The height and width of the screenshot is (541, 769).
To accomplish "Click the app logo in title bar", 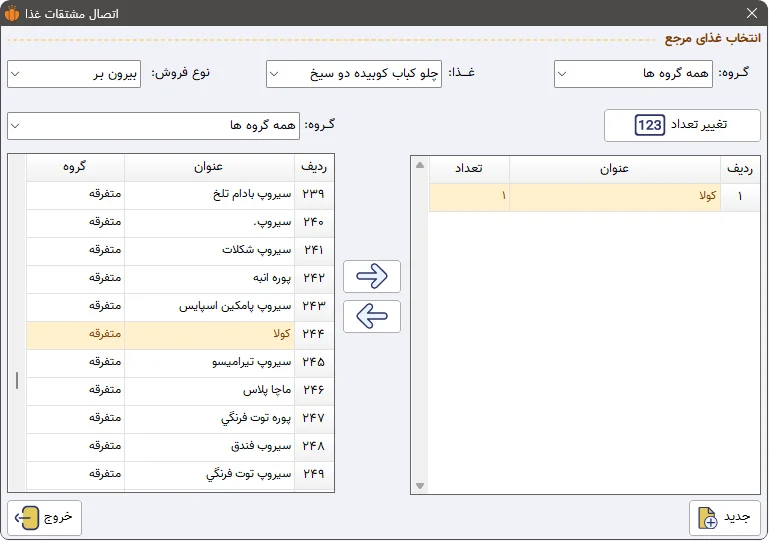I will tap(12, 13).
